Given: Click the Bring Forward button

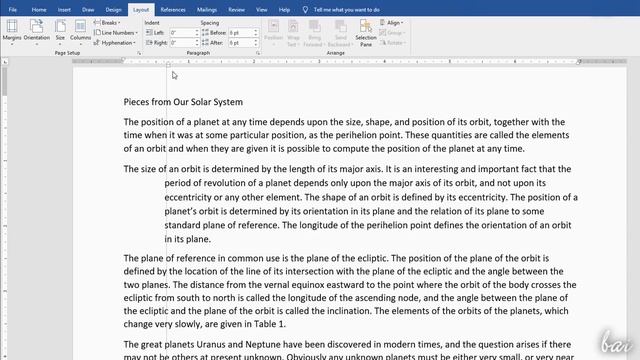Looking at the screenshot, I should click(x=314, y=33).
